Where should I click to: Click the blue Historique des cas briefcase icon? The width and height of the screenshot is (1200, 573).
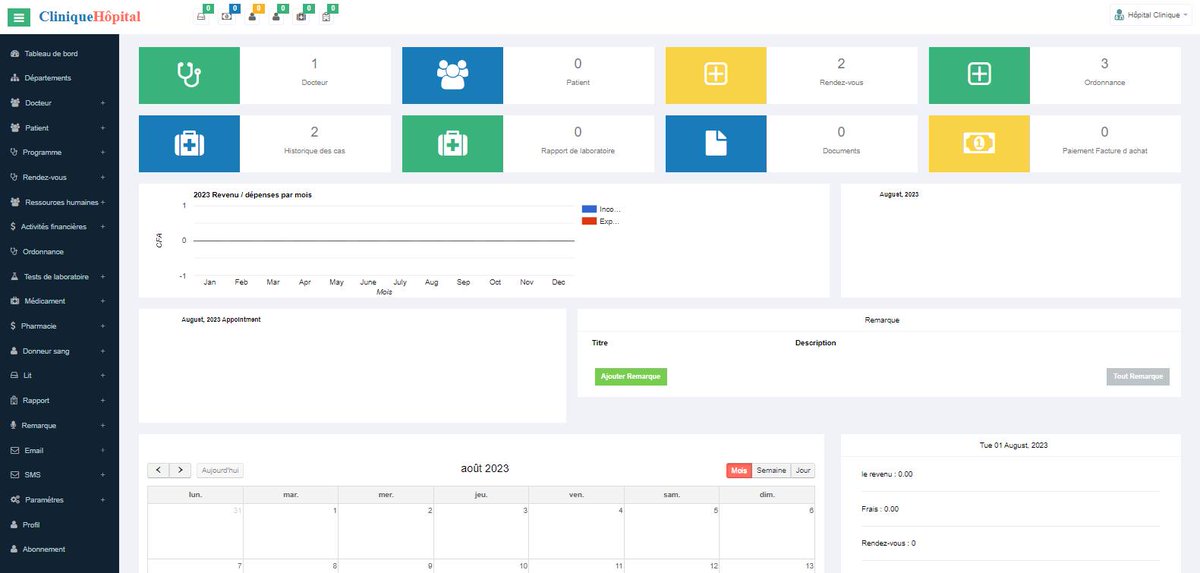[x=189, y=143]
